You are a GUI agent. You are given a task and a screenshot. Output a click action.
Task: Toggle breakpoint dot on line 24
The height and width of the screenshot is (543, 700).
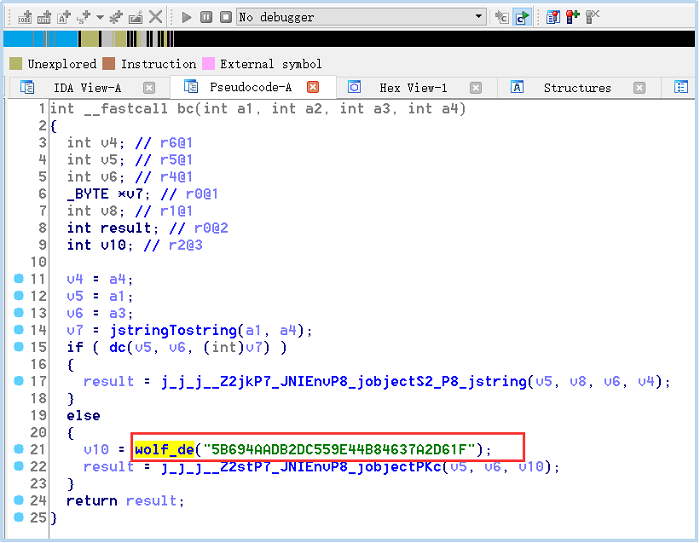pyautogui.click(x=18, y=500)
